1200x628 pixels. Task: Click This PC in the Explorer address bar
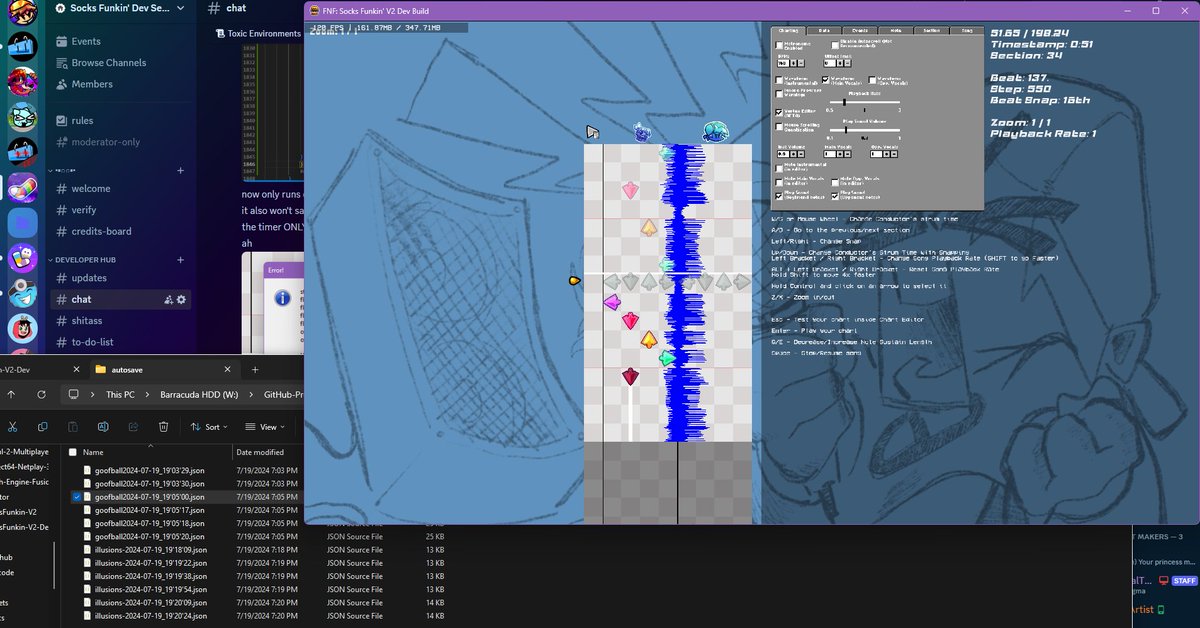pos(120,394)
